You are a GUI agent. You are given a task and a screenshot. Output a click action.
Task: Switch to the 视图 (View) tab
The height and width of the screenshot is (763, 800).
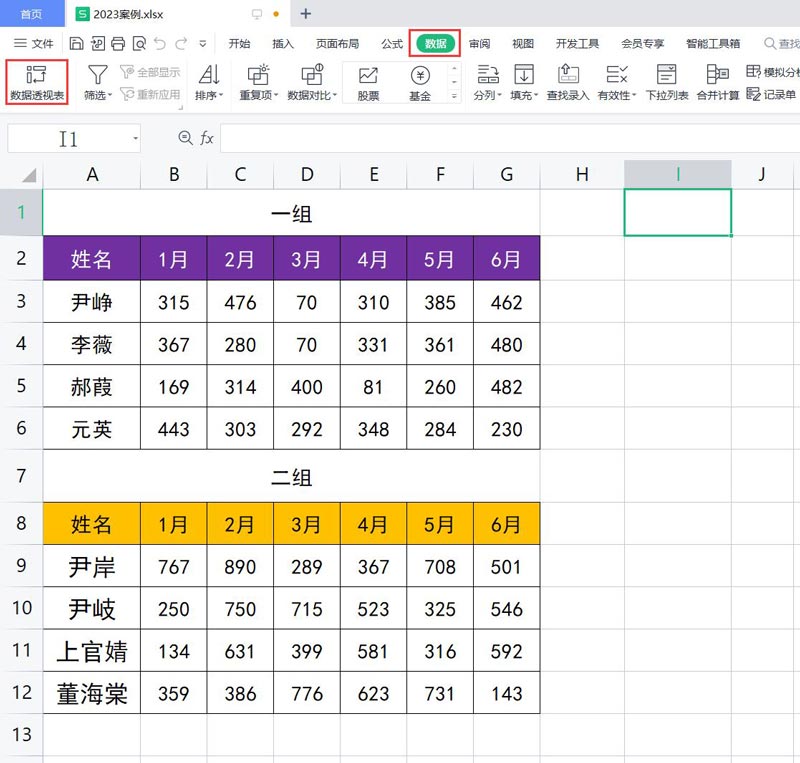point(523,43)
